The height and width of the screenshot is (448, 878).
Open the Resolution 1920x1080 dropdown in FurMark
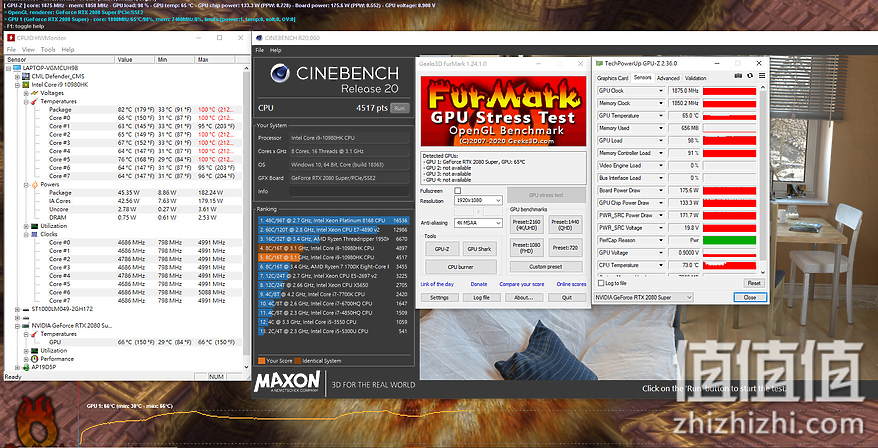[478, 200]
